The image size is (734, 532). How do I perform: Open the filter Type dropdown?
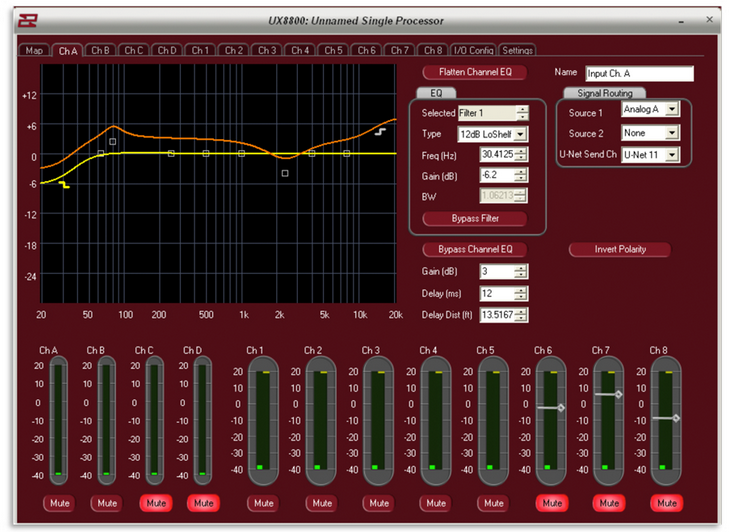coord(521,134)
